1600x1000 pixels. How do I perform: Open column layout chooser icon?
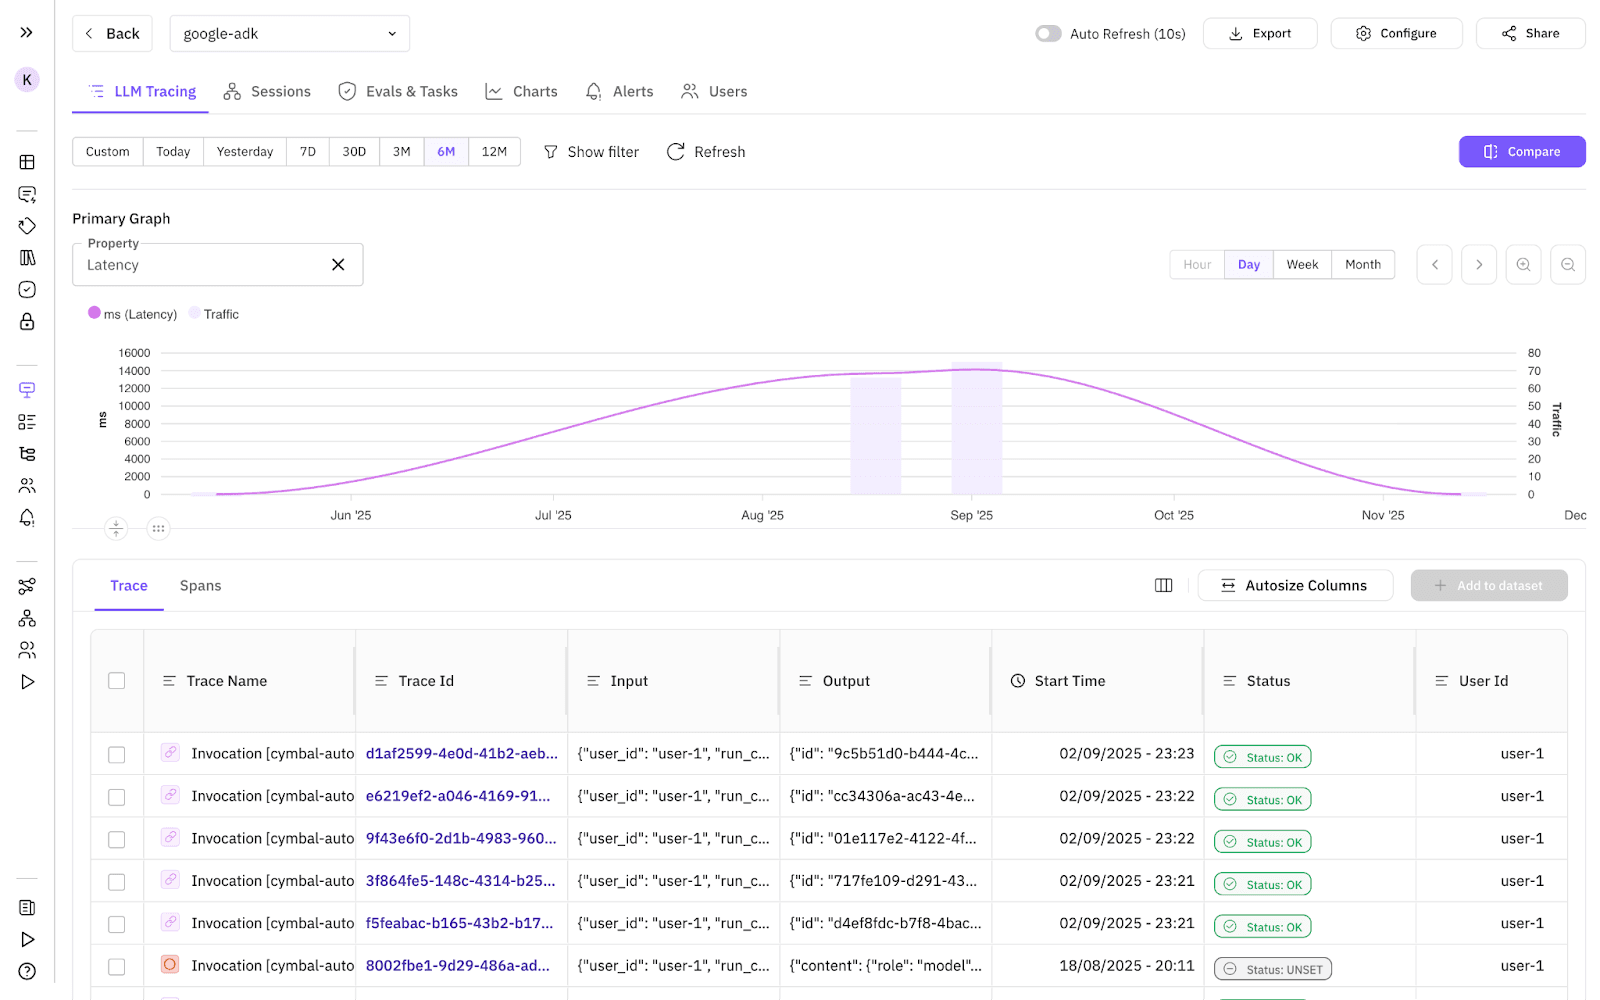1164,586
